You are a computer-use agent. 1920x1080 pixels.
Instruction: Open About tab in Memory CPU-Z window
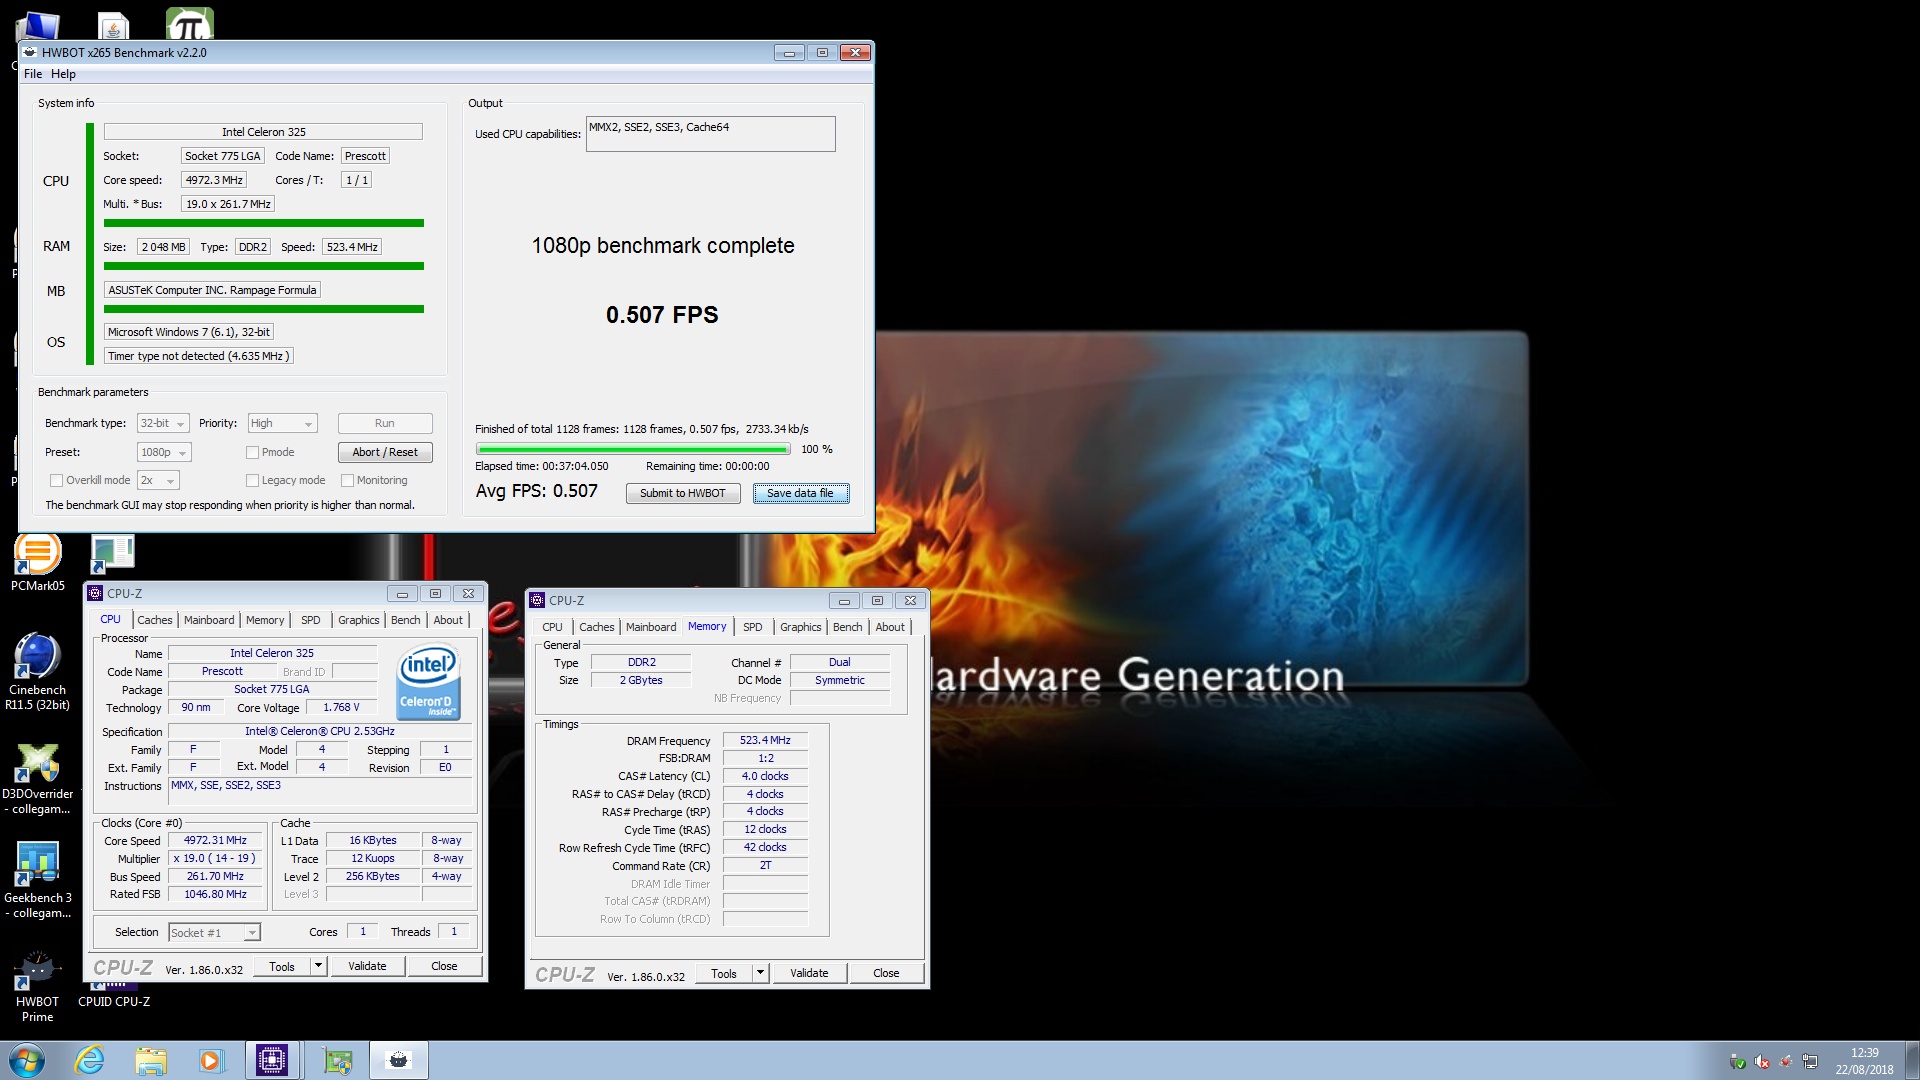click(890, 627)
